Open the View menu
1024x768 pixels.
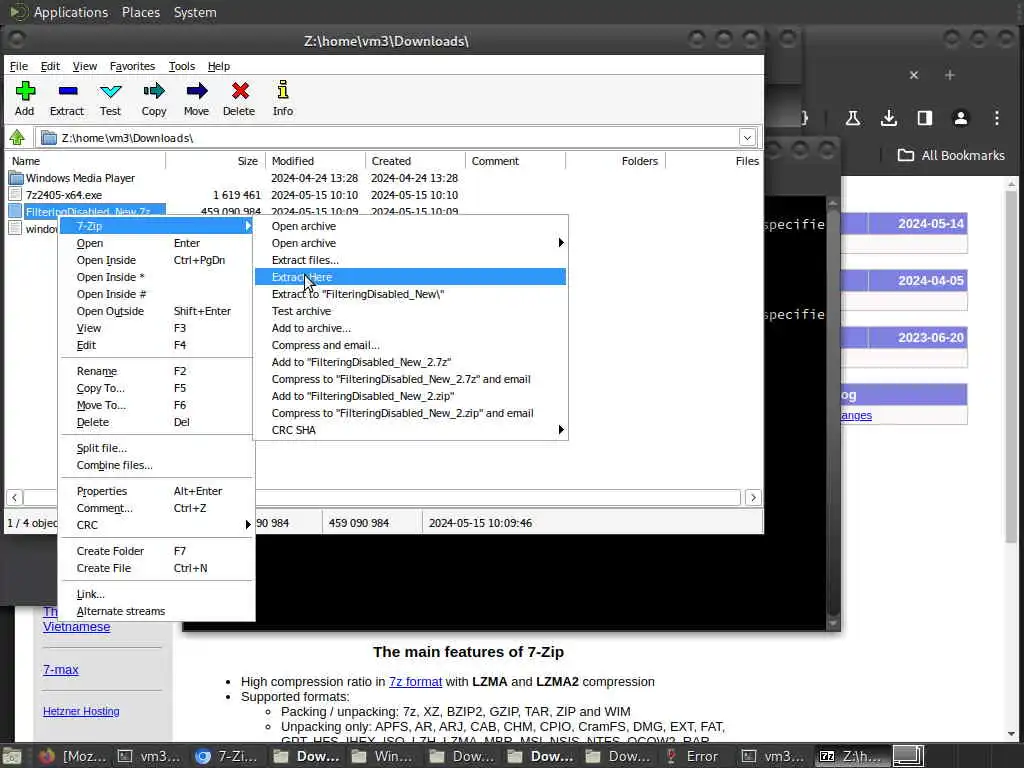coord(85,66)
